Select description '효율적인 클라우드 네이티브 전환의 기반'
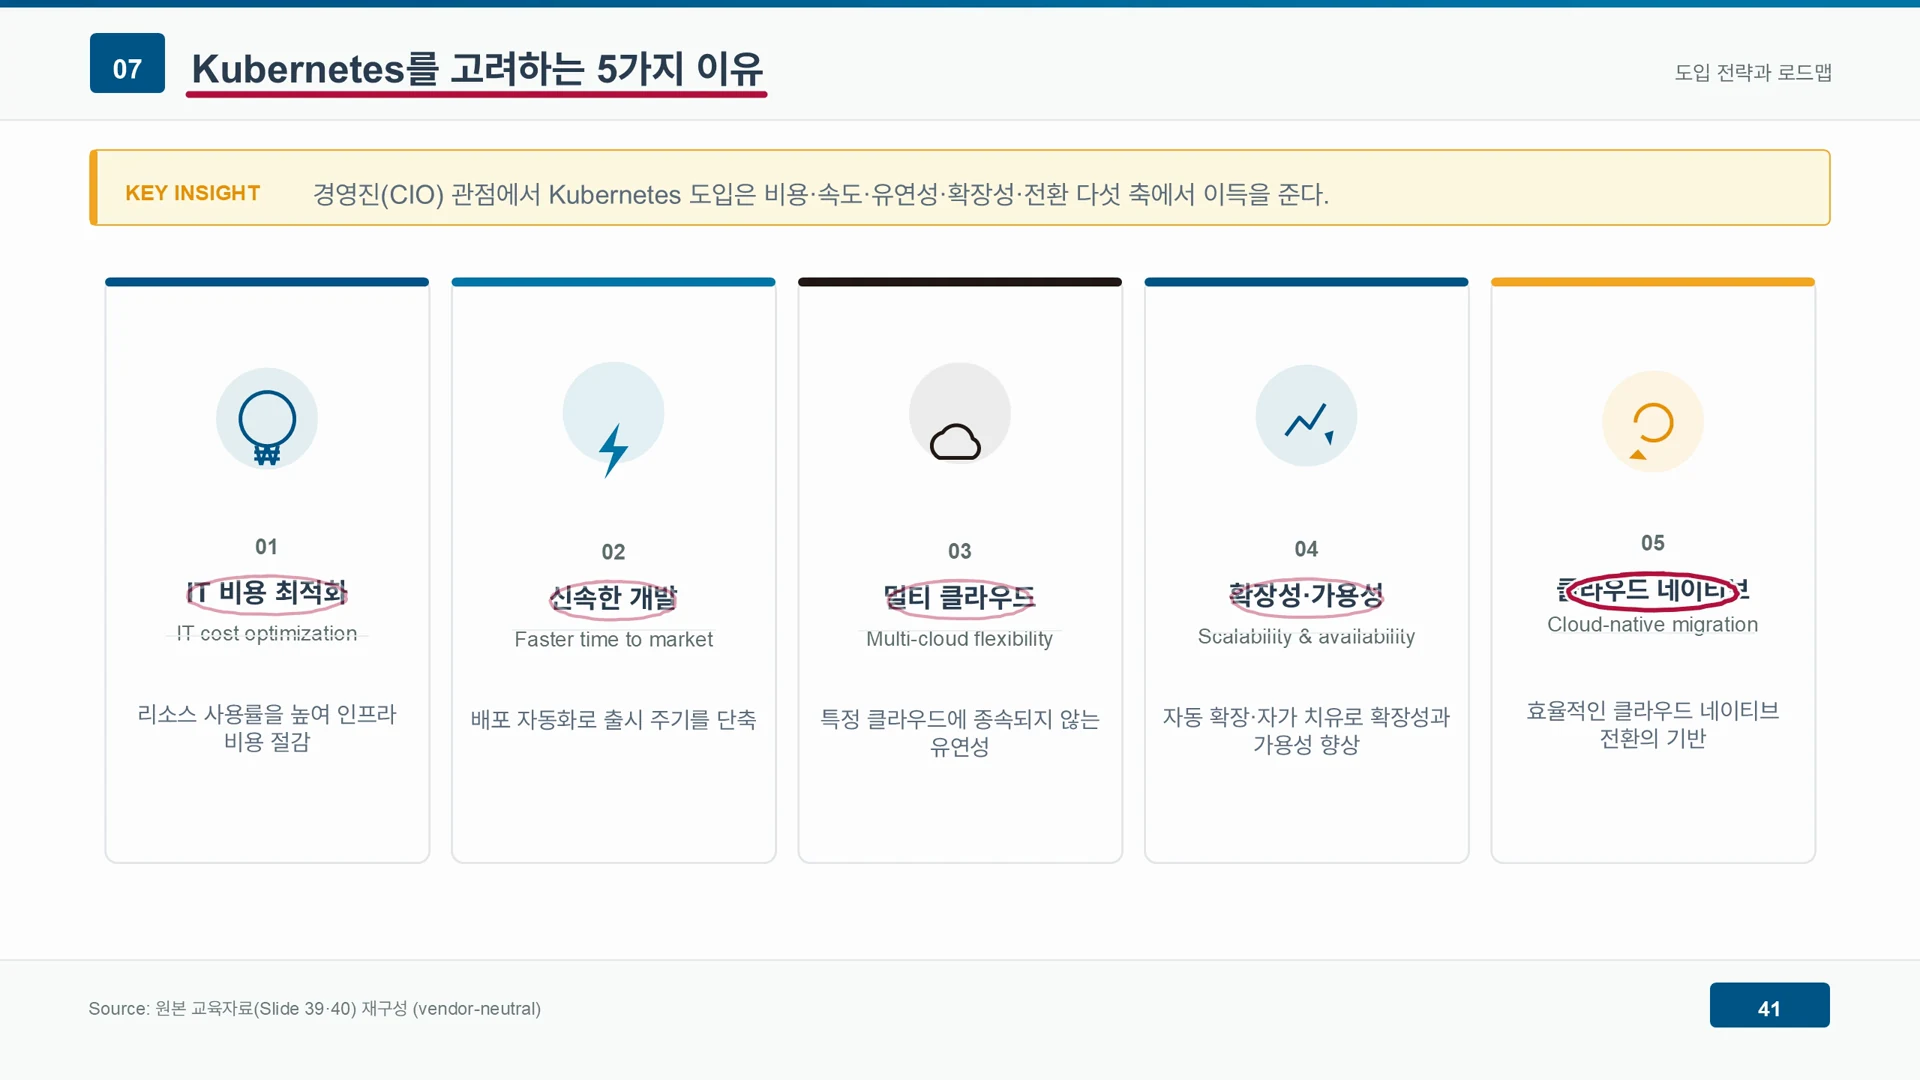This screenshot has width=1920, height=1080. [x=1653, y=725]
